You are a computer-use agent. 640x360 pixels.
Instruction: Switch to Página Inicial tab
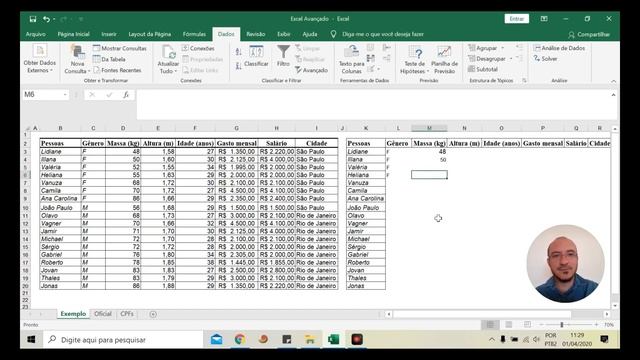tap(73, 34)
